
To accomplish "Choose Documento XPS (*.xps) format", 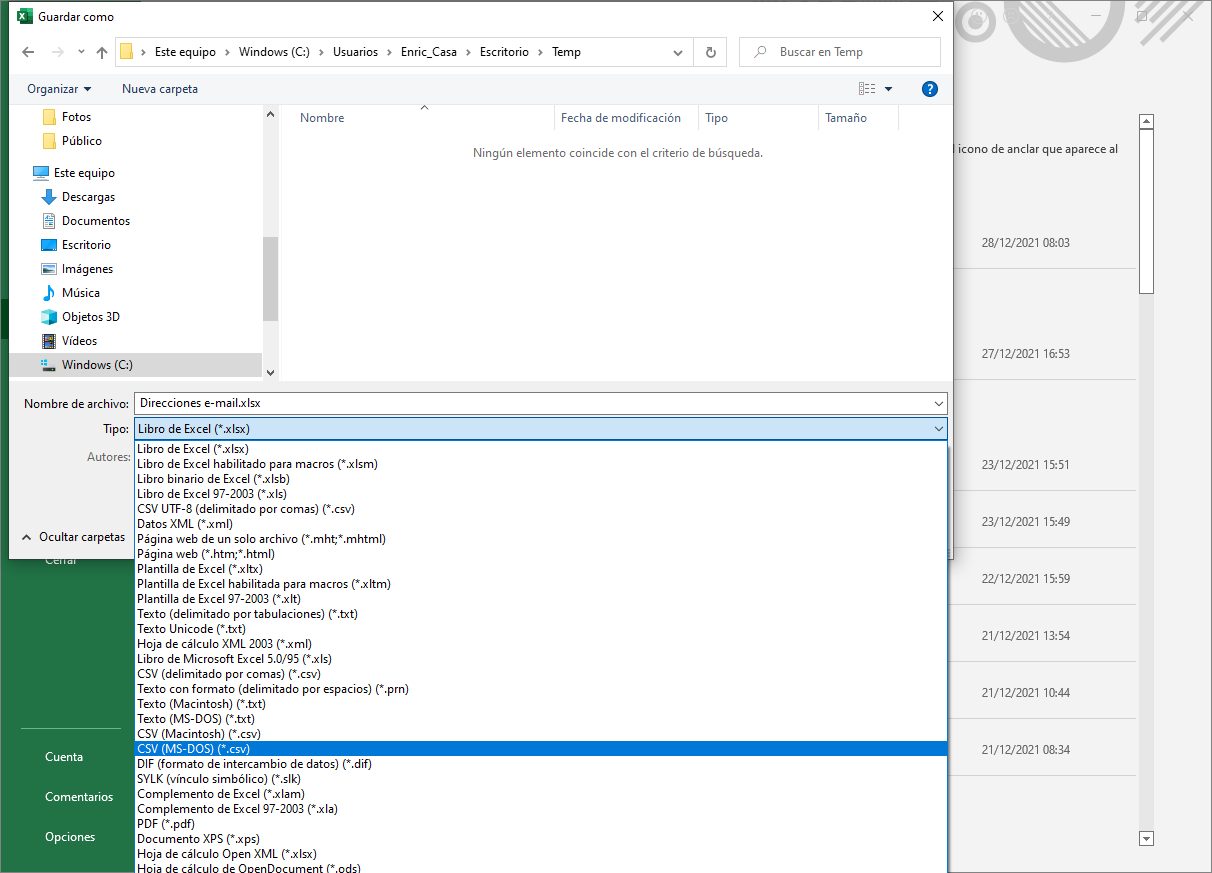I will (541, 839).
